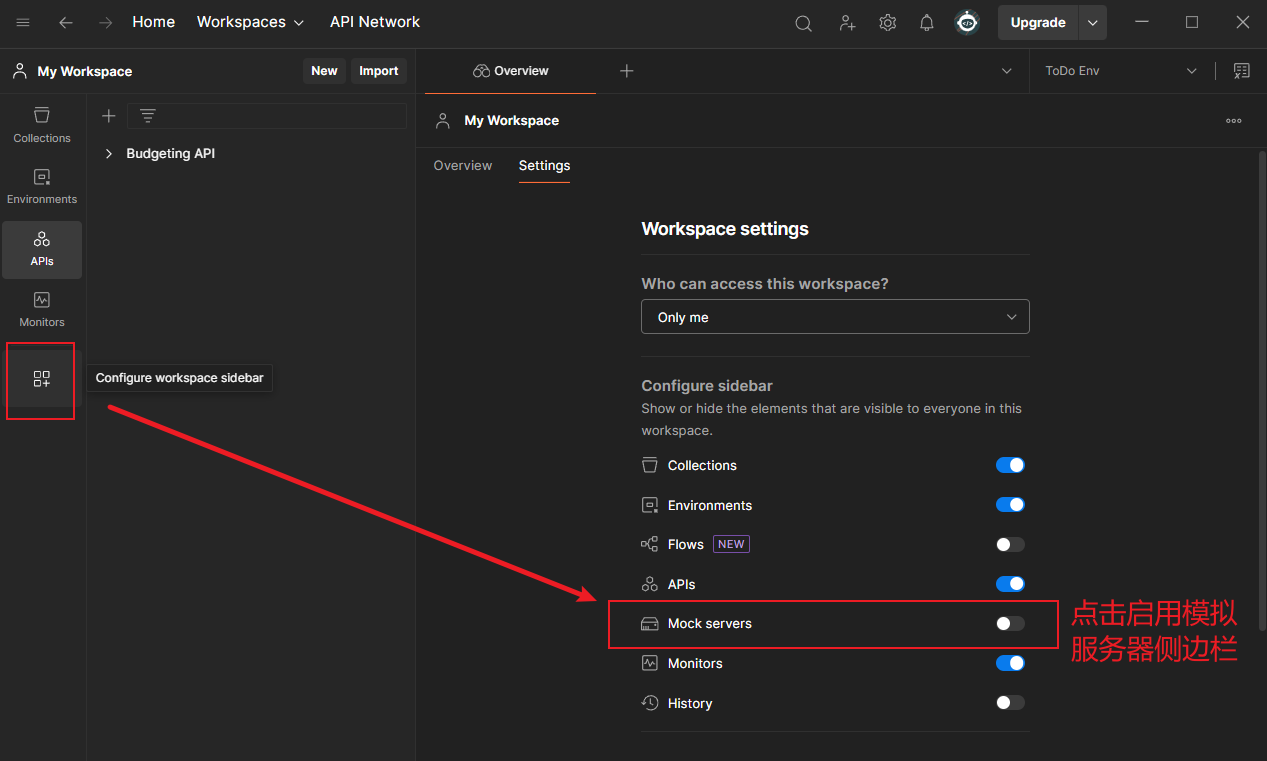Viewport: 1267px width, 761px height.
Task: Open the settings gear
Action: pyautogui.click(x=887, y=22)
